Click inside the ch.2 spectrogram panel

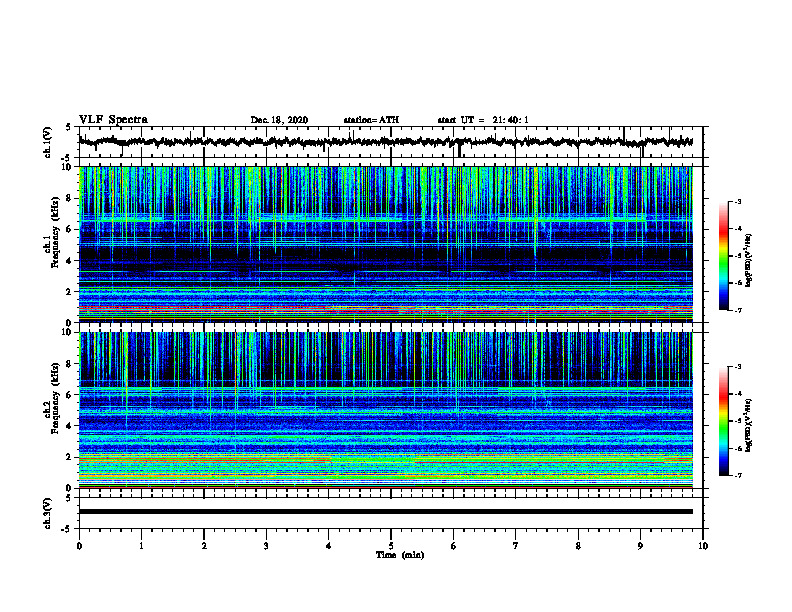pos(386,410)
